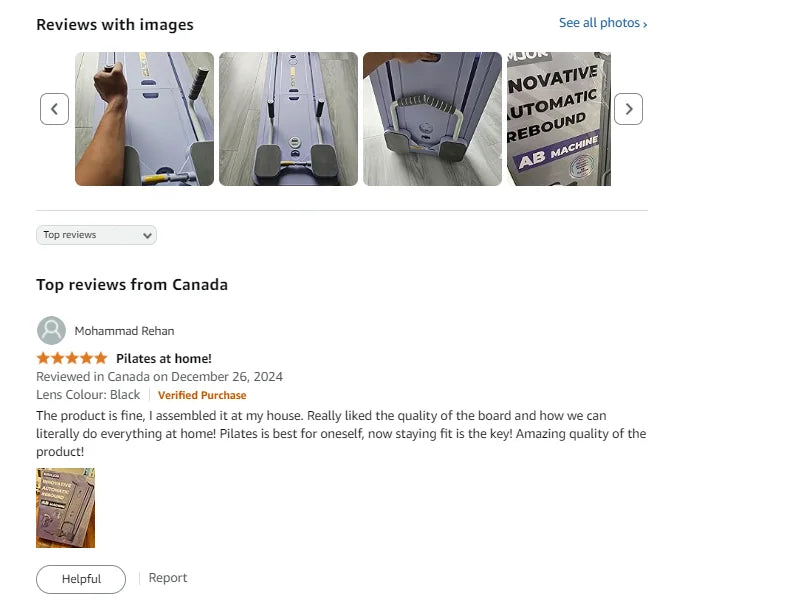
Task: Open the "Pilates at home!" review title
Action: click(x=164, y=358)
